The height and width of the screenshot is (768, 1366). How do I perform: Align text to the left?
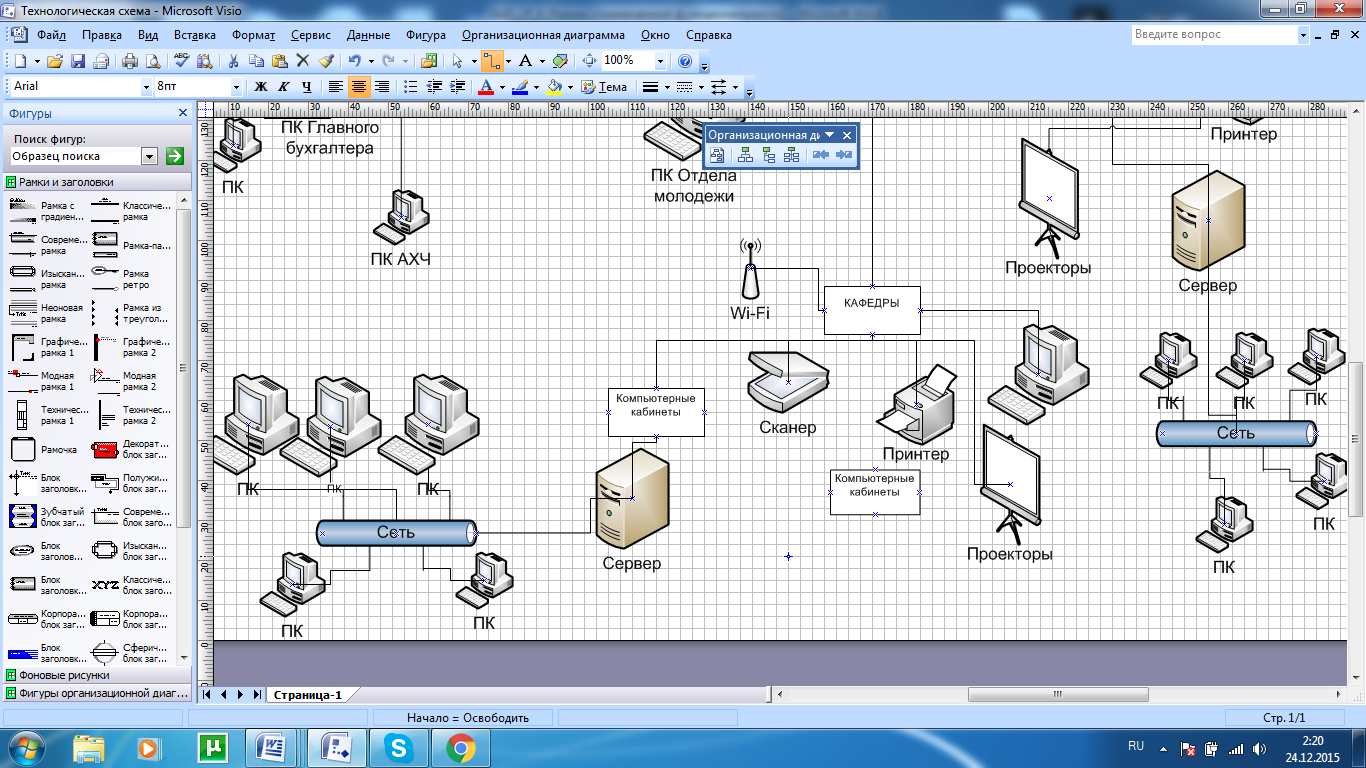pyautogui.click(x=336, y=87)
